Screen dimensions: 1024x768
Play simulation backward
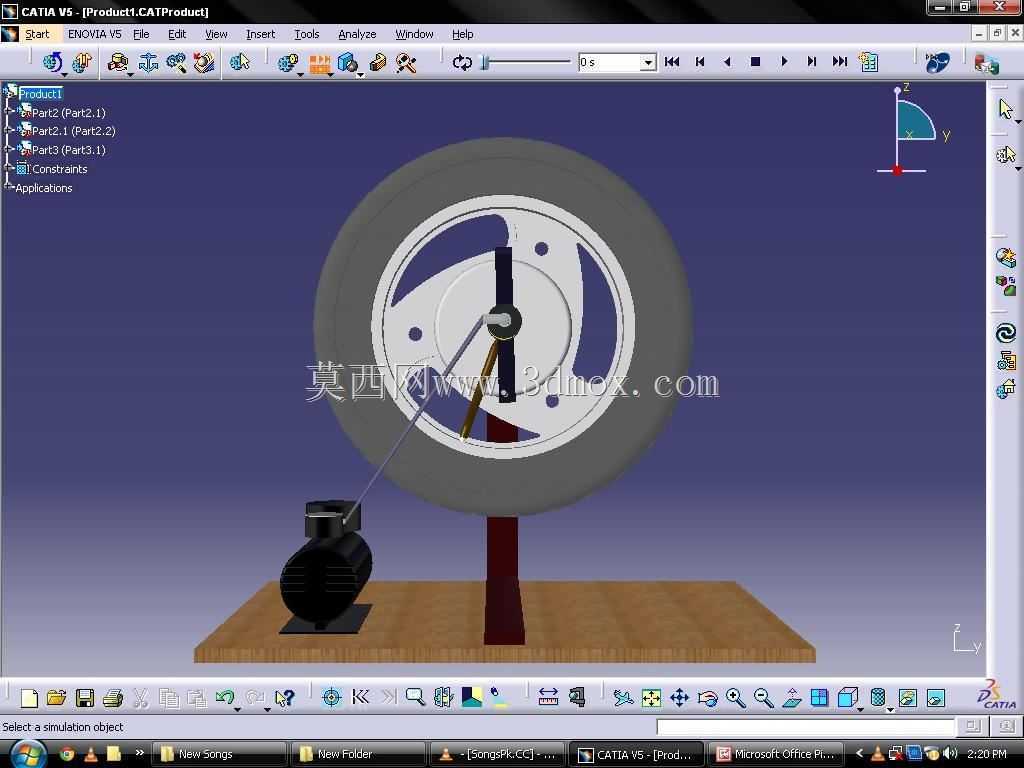point(728,62)
